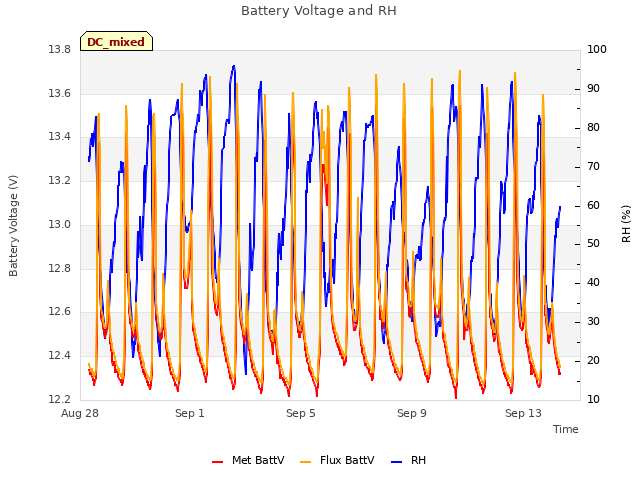Click the 100 RH tick label
Image resolution: width=640 pixels, height=480 pixels.
point(597,50)
